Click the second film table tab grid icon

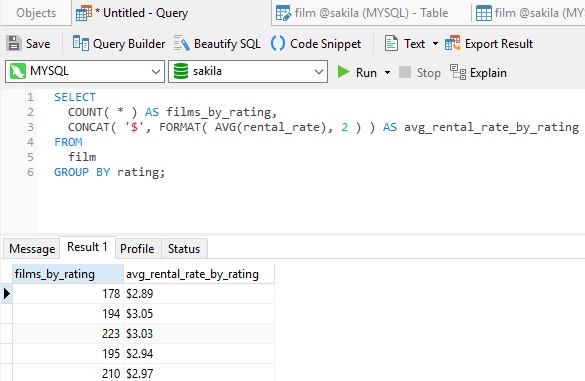(484, 13)
